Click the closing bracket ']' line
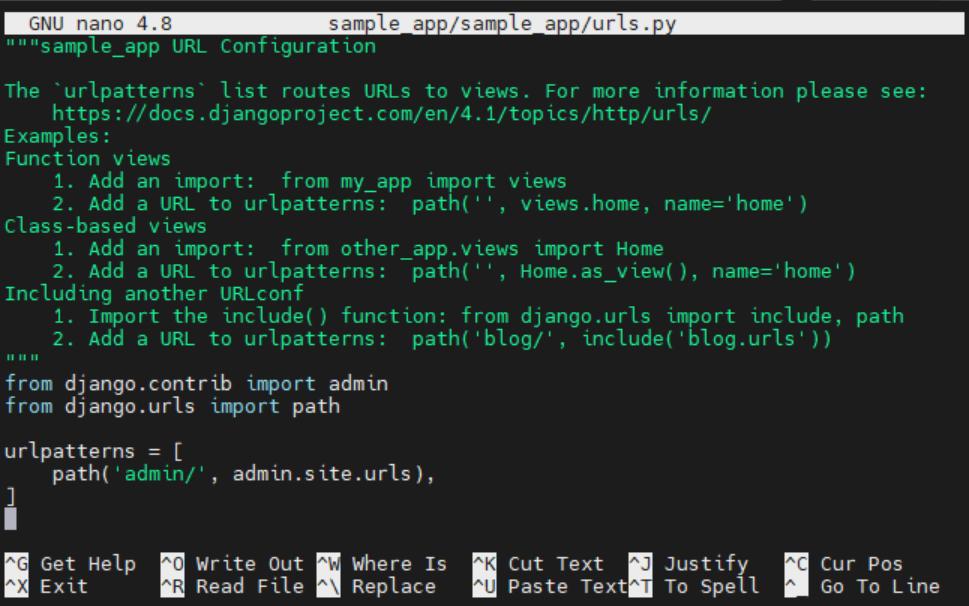 point(11,497)
